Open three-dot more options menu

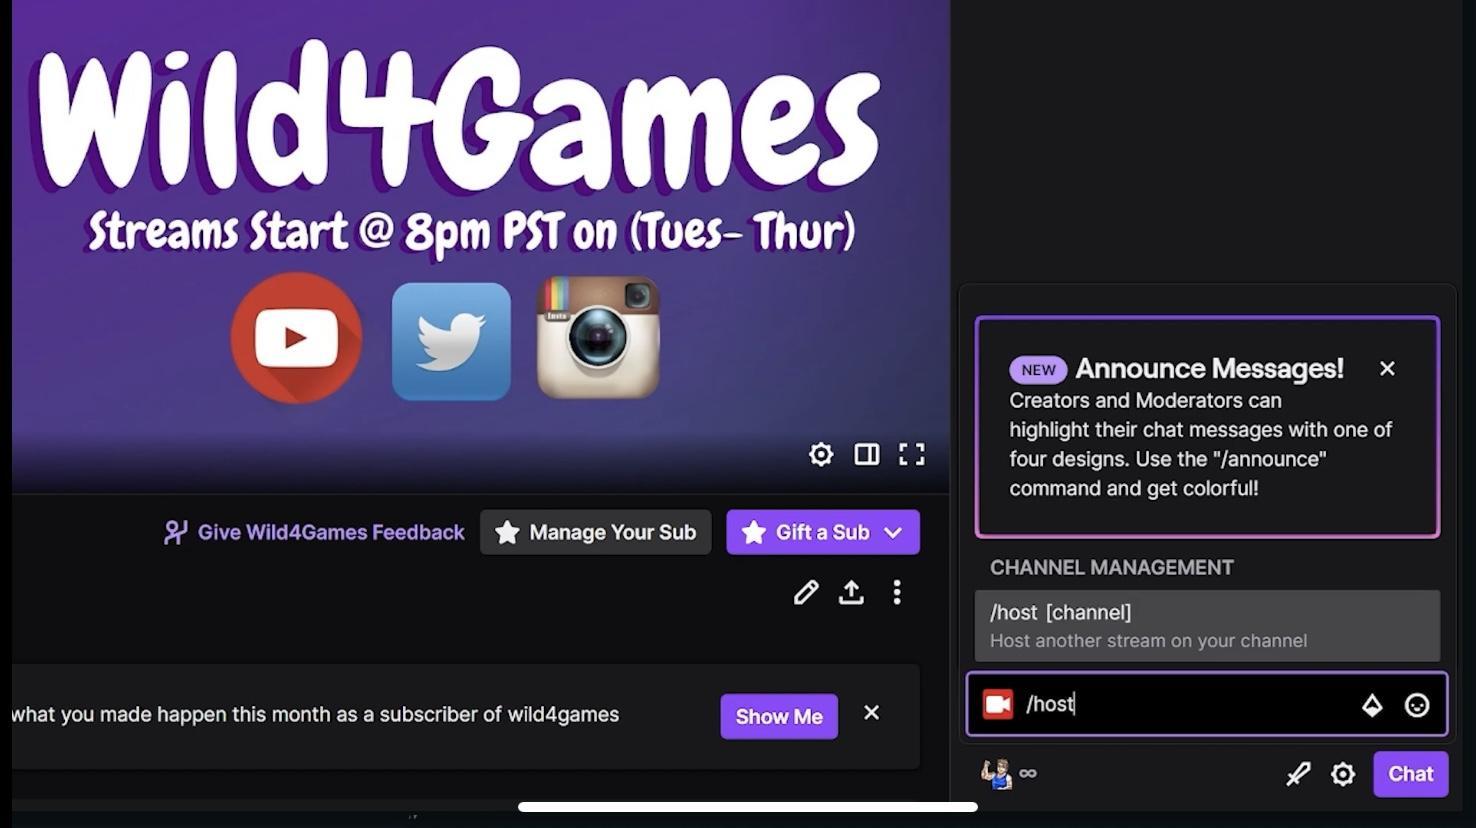tap(897, 592)
